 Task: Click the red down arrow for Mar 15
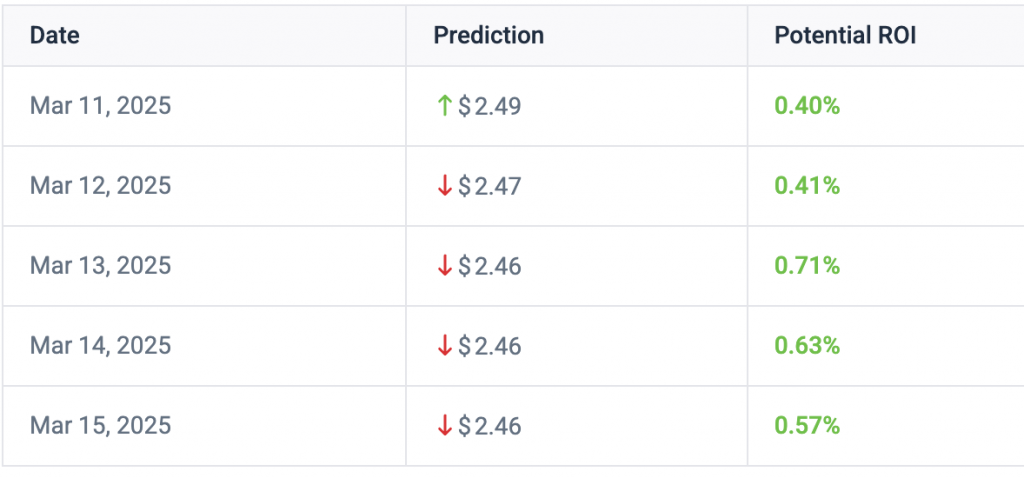click(445, 426)
